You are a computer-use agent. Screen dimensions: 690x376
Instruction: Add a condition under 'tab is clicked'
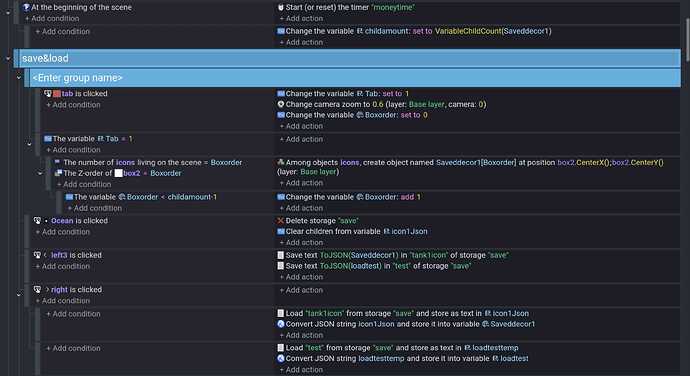point(73,105)
